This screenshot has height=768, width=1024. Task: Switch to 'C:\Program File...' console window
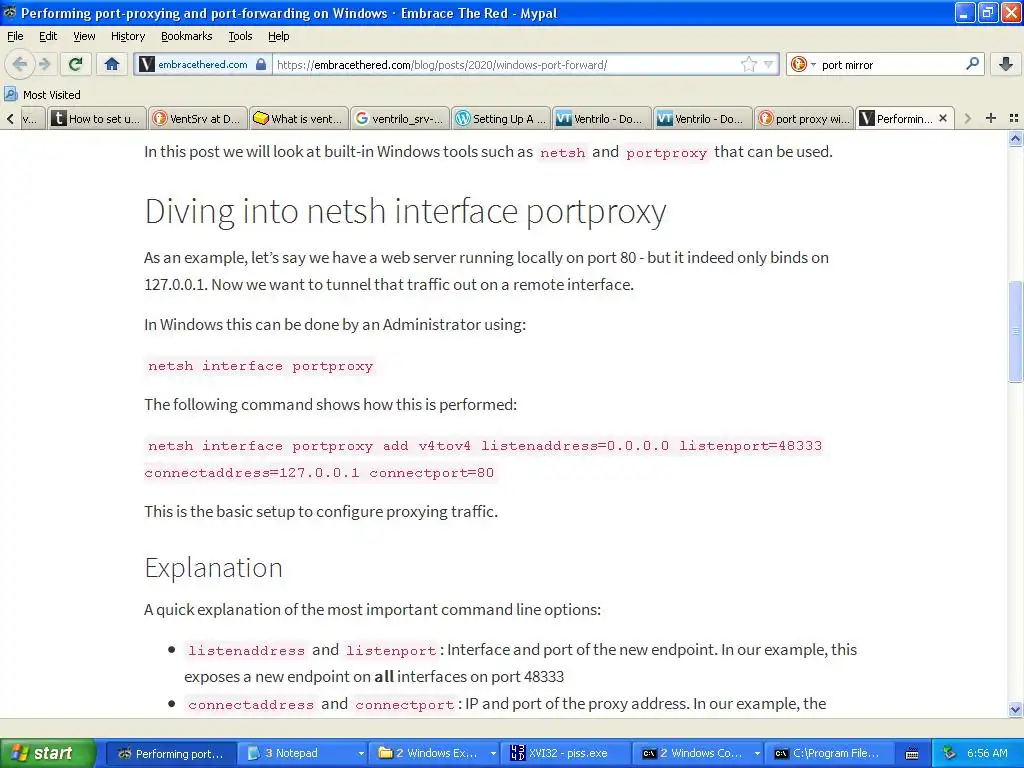coord(829,753)
